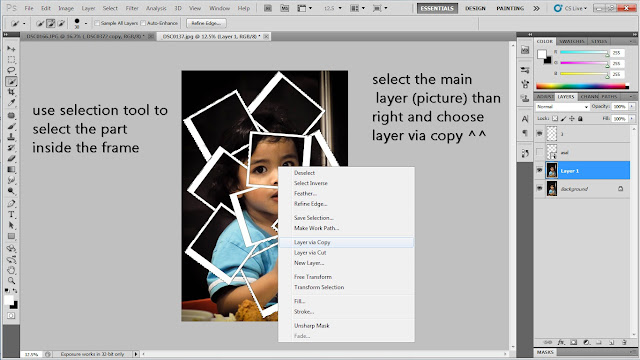
Task: Select the Eyedropper tool
Action: [11, 102]
